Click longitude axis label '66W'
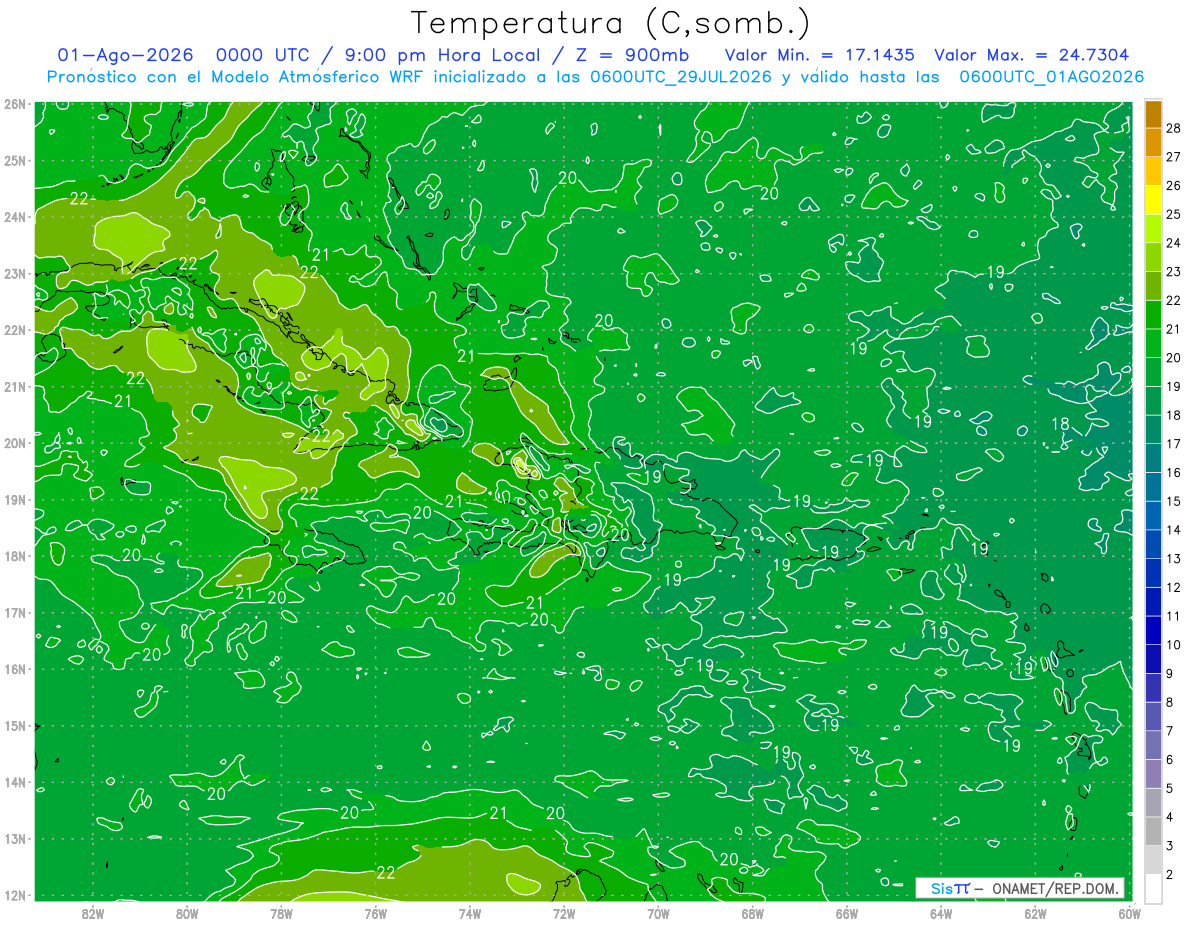 pos(846,913)
